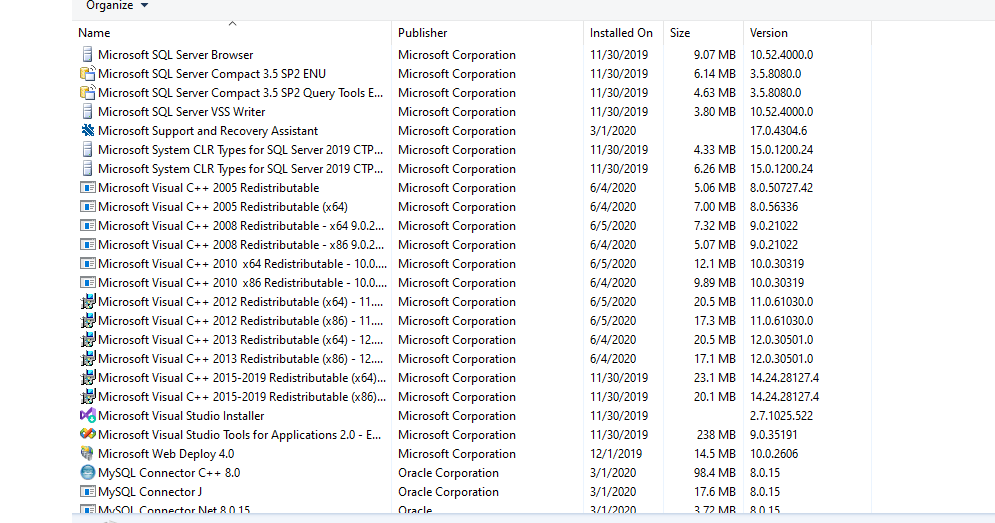Click the Visual C++ 2012 (x64) installer icon
The image size is (995, 523).
[x=88, y=302]
